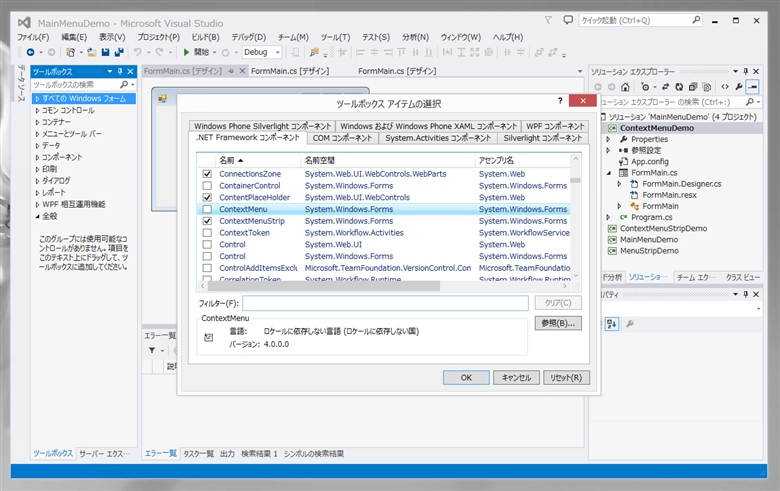The height and width of the screenshot is (491, 780).
Task: Click the vertical scrollbar down arrow in list
Action: click(576, 276)
